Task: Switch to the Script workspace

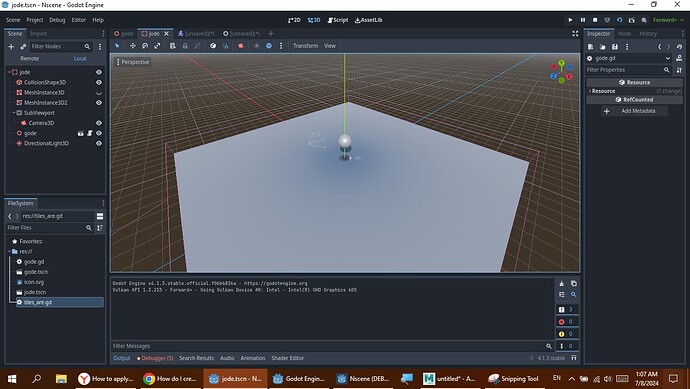Action: point(338,20)
